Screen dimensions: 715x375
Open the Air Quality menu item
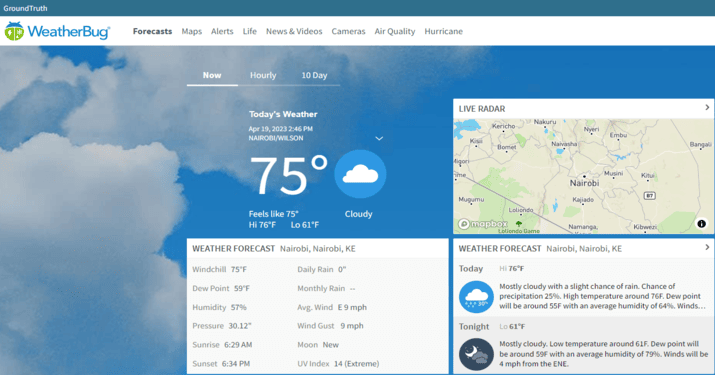[395, 31]
